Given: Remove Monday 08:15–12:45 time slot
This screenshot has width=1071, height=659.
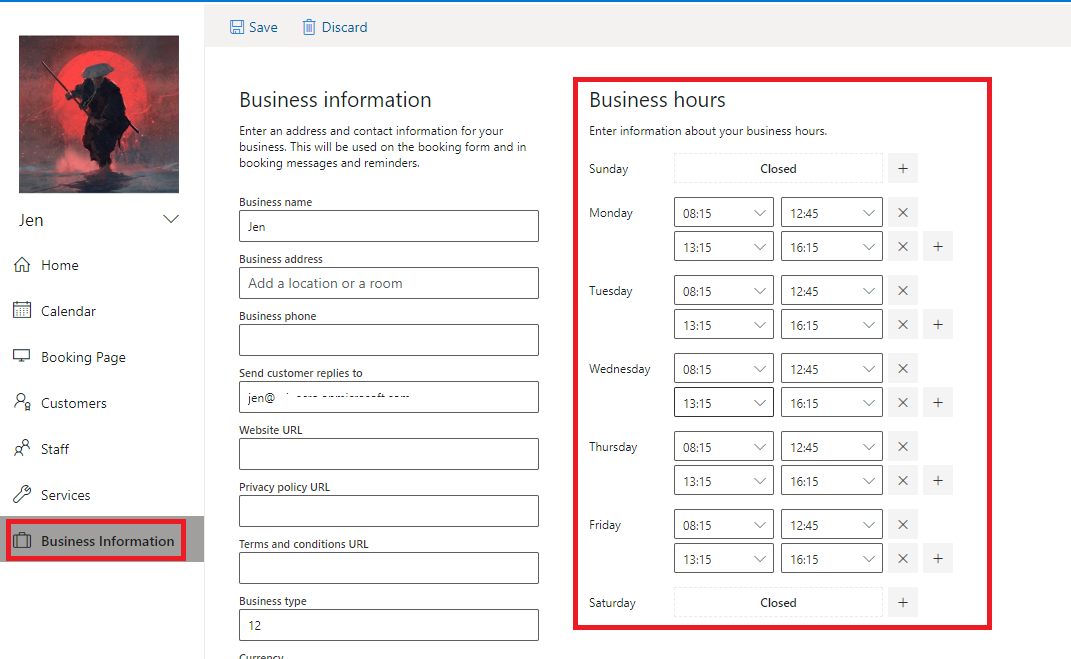Looking at the screenshot, I should (x=903, y=212).
